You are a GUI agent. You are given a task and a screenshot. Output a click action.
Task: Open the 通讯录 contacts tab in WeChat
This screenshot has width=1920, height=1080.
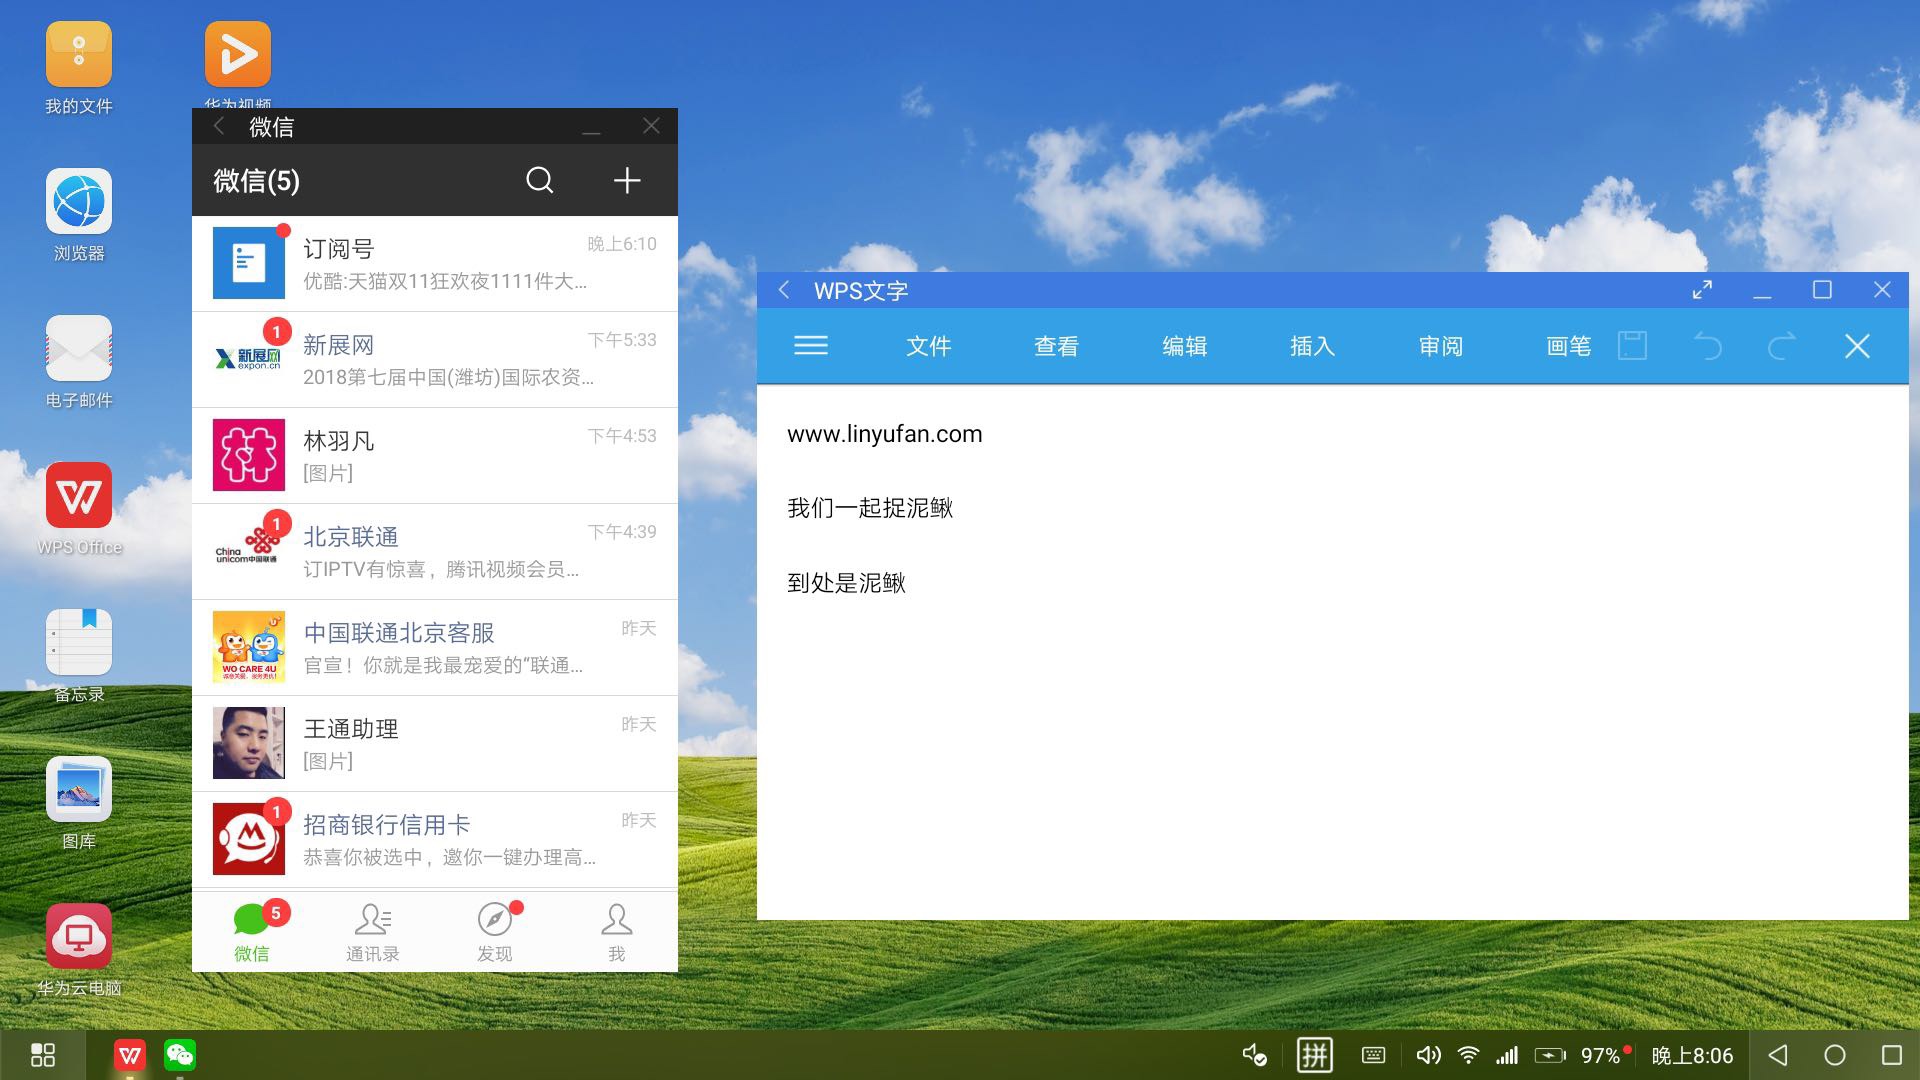372,931
